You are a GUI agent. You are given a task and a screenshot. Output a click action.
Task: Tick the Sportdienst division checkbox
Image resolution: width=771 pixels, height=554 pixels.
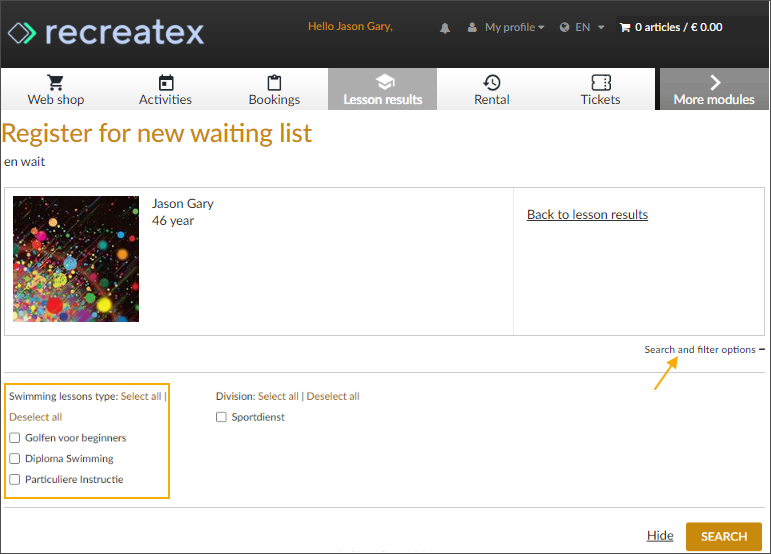coord(221,417)
